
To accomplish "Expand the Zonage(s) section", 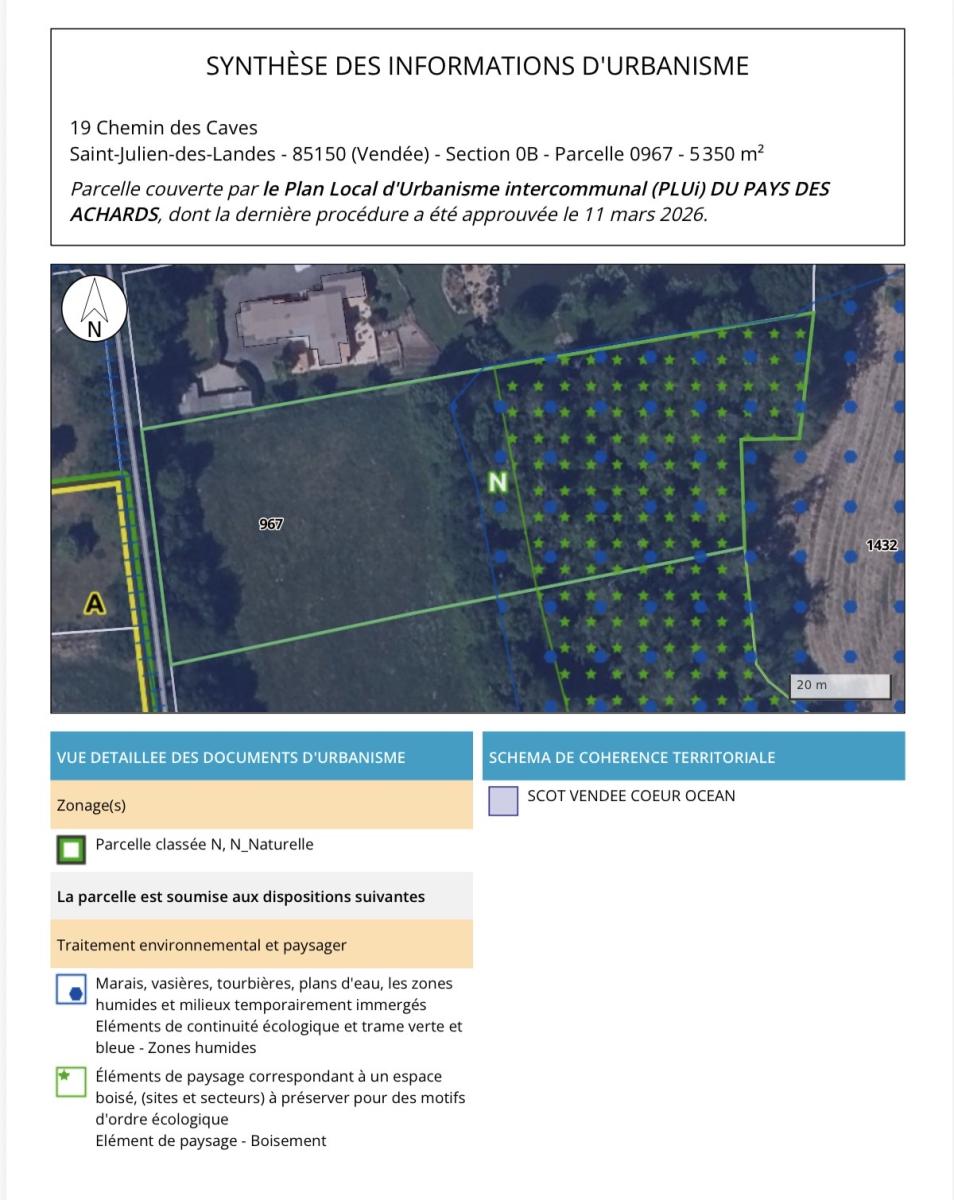I will pos(261,805).
